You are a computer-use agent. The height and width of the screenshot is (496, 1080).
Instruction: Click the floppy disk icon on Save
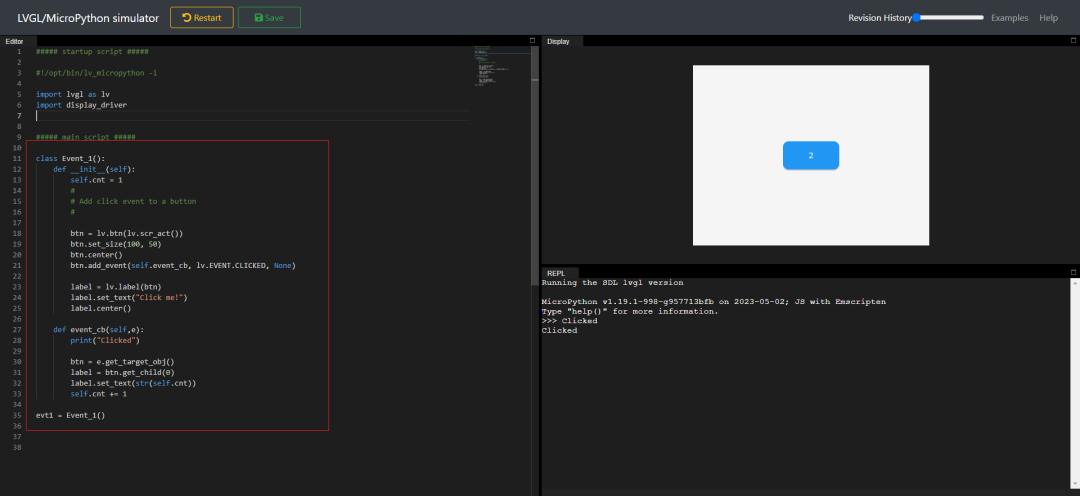259,18
